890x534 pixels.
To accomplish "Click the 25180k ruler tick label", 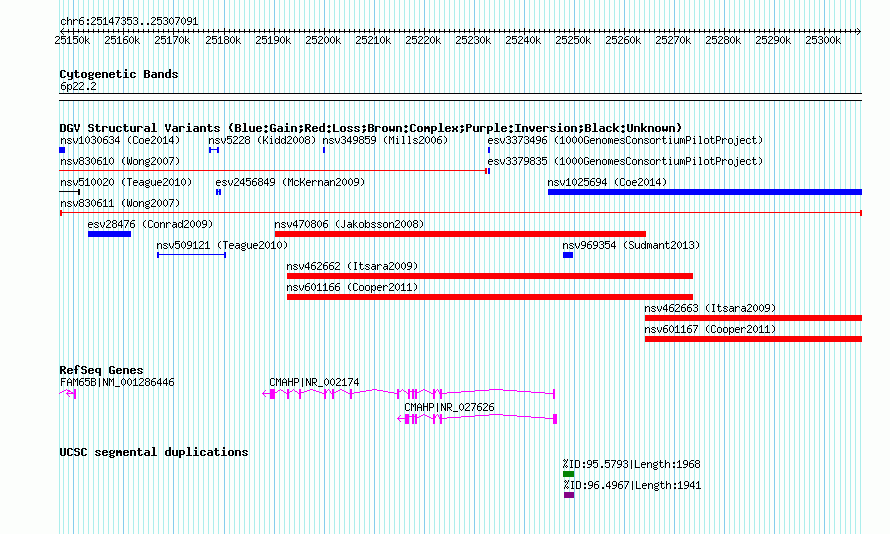I will coord(223,40).
